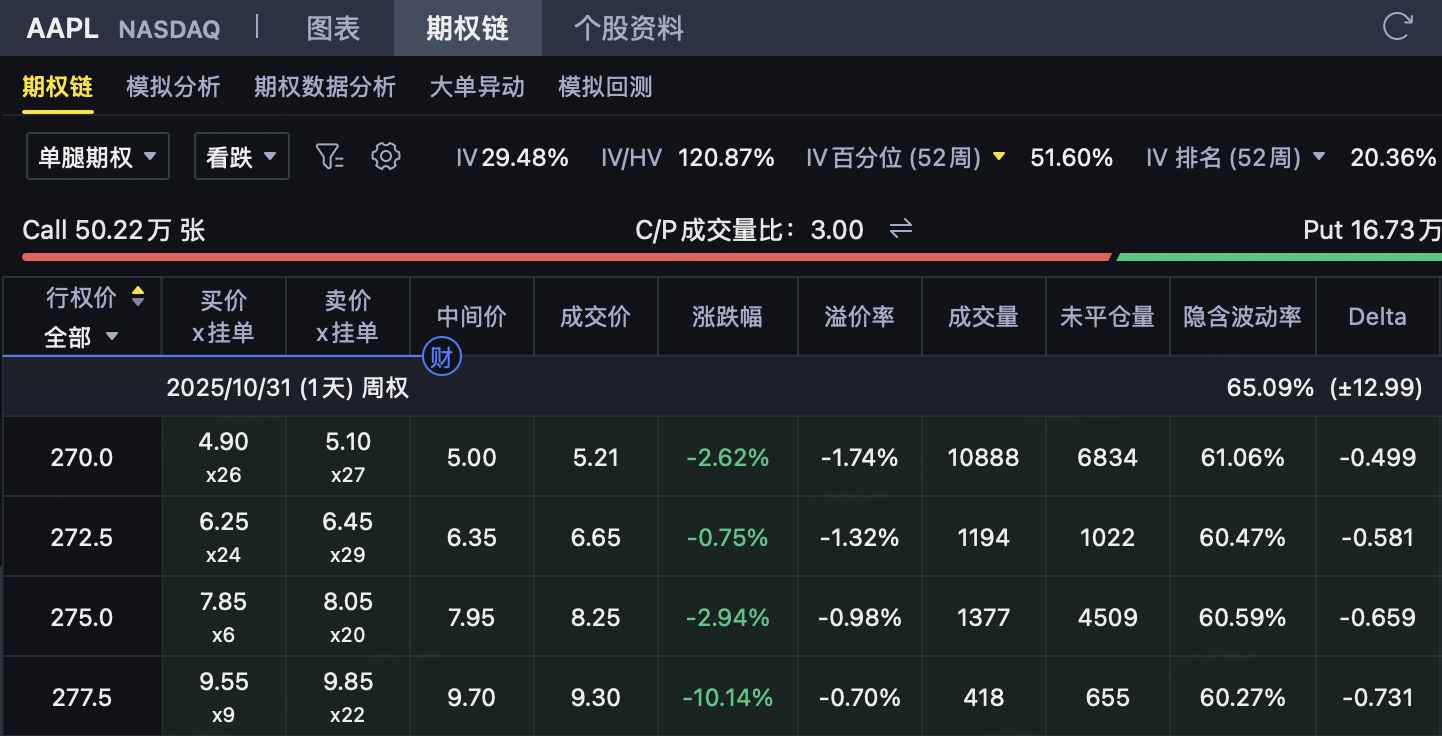Open the 单腿期权 strategy dropdown
Image resolution: width=1442 pixels, height=736 pixels.
pos(98,157)
